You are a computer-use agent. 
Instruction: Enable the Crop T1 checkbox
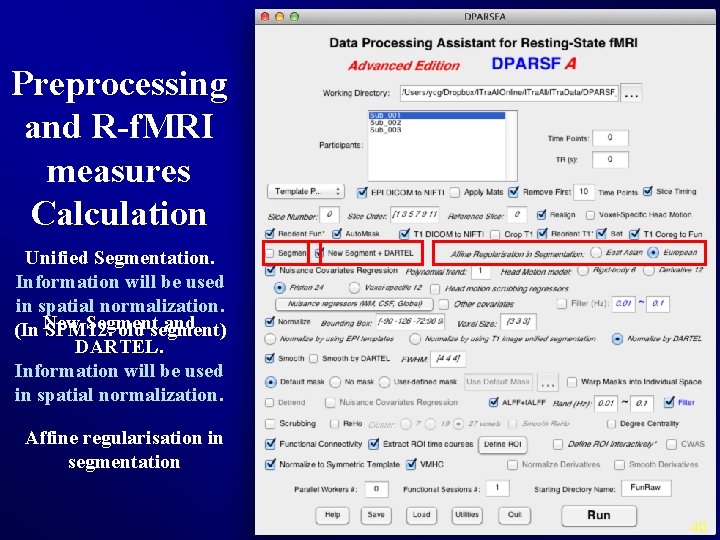tap(495, 234)
